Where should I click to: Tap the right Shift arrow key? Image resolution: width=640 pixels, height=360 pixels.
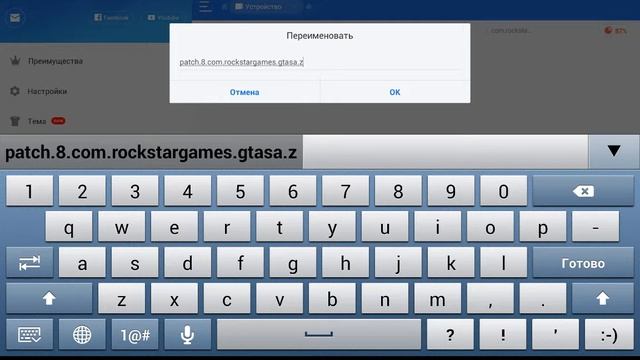(602, 299)
